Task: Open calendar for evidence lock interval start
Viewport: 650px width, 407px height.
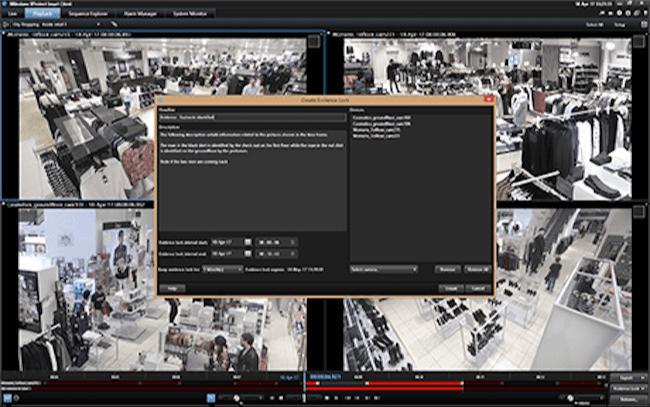Action: point(249,242)
